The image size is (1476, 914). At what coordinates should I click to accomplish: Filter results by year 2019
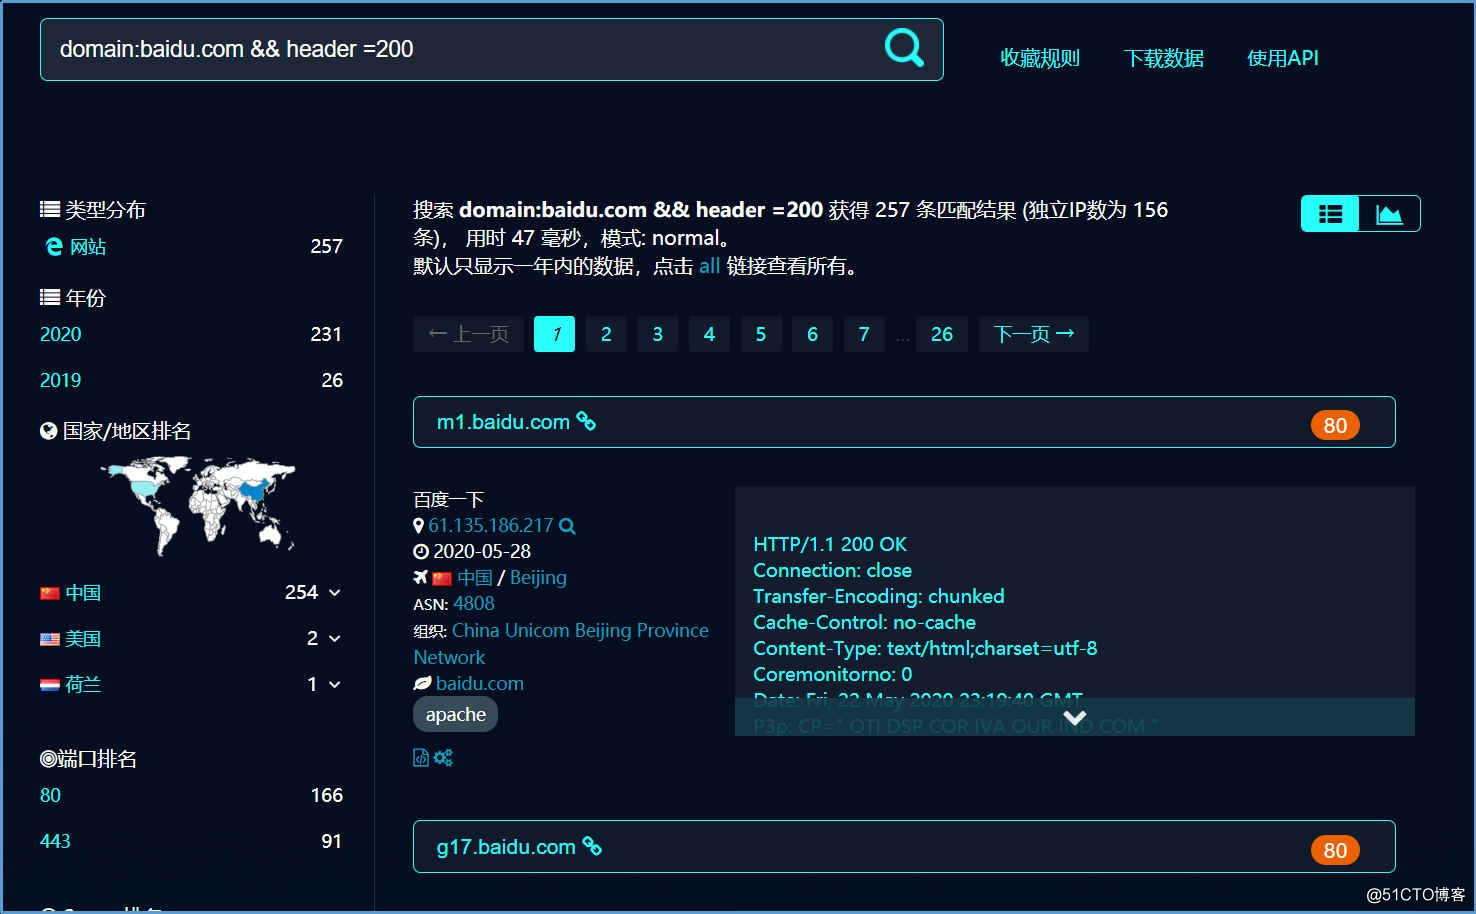tap(60, 380)
